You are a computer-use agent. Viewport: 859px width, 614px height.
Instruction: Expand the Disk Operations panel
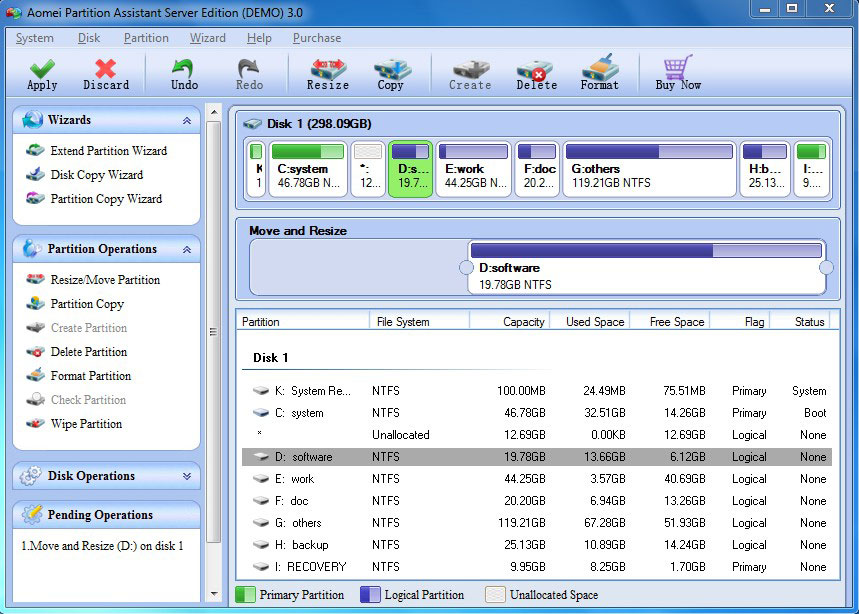click(186, 476)
